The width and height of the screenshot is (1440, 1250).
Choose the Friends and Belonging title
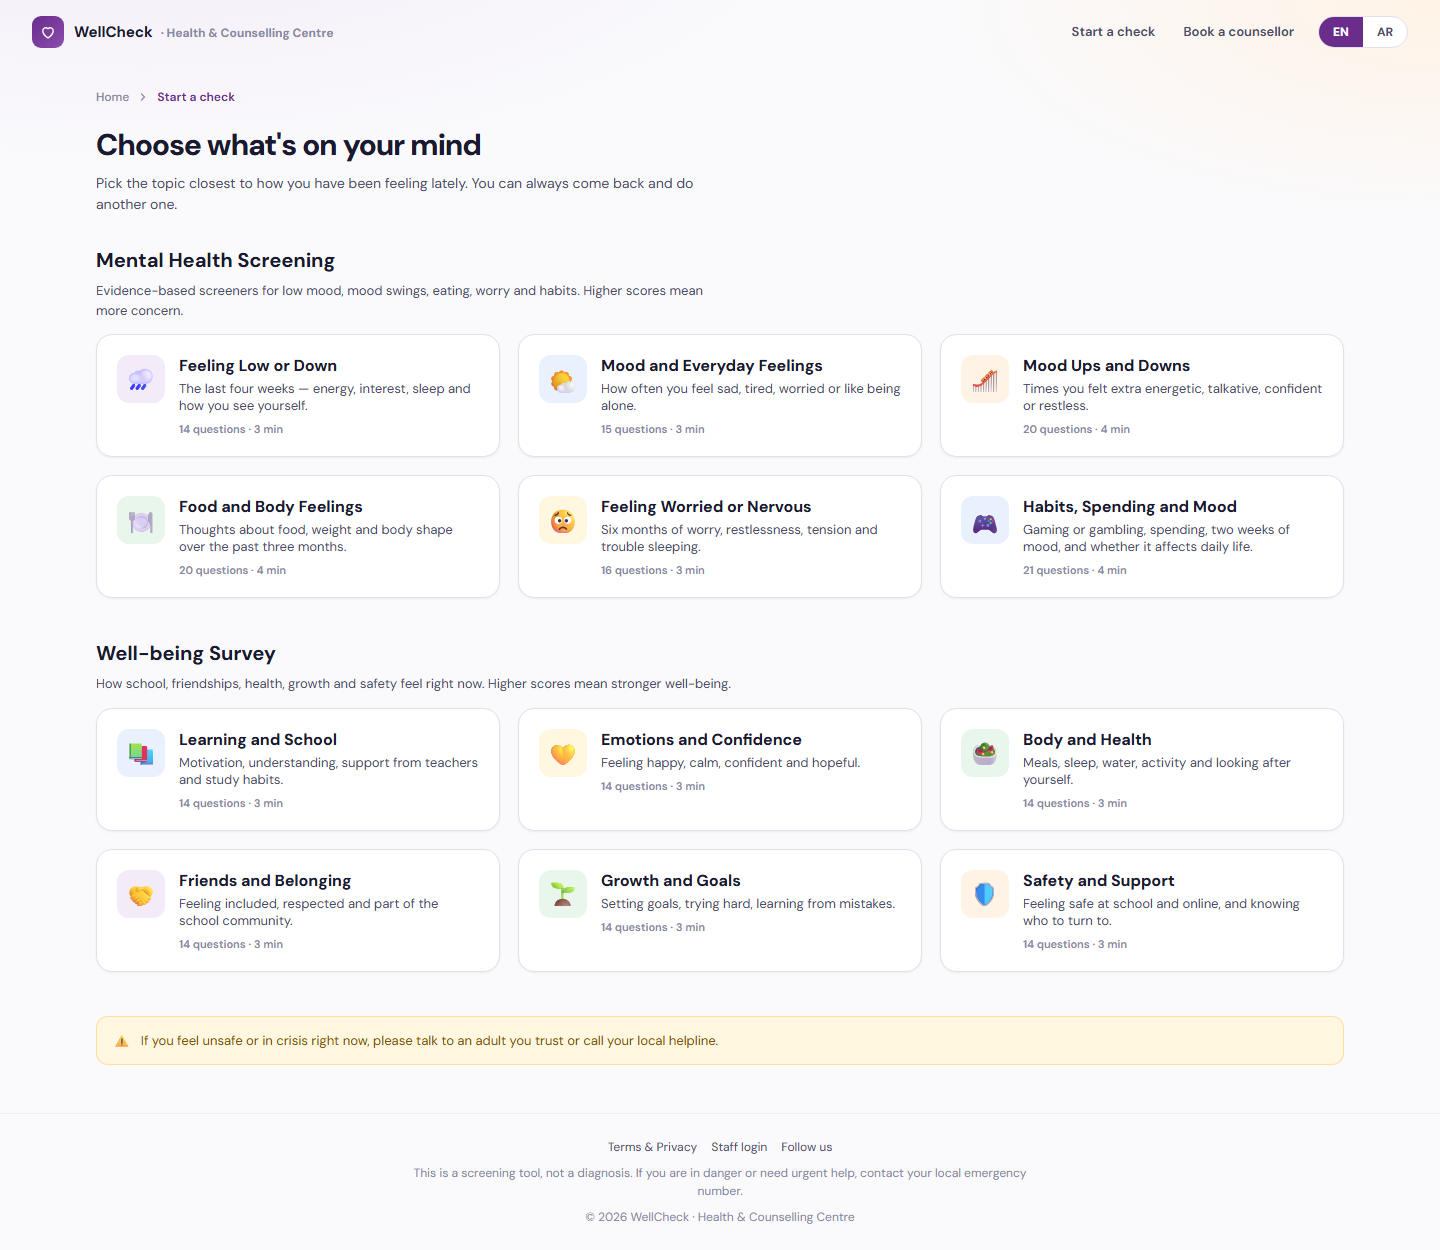pos(265,881)
